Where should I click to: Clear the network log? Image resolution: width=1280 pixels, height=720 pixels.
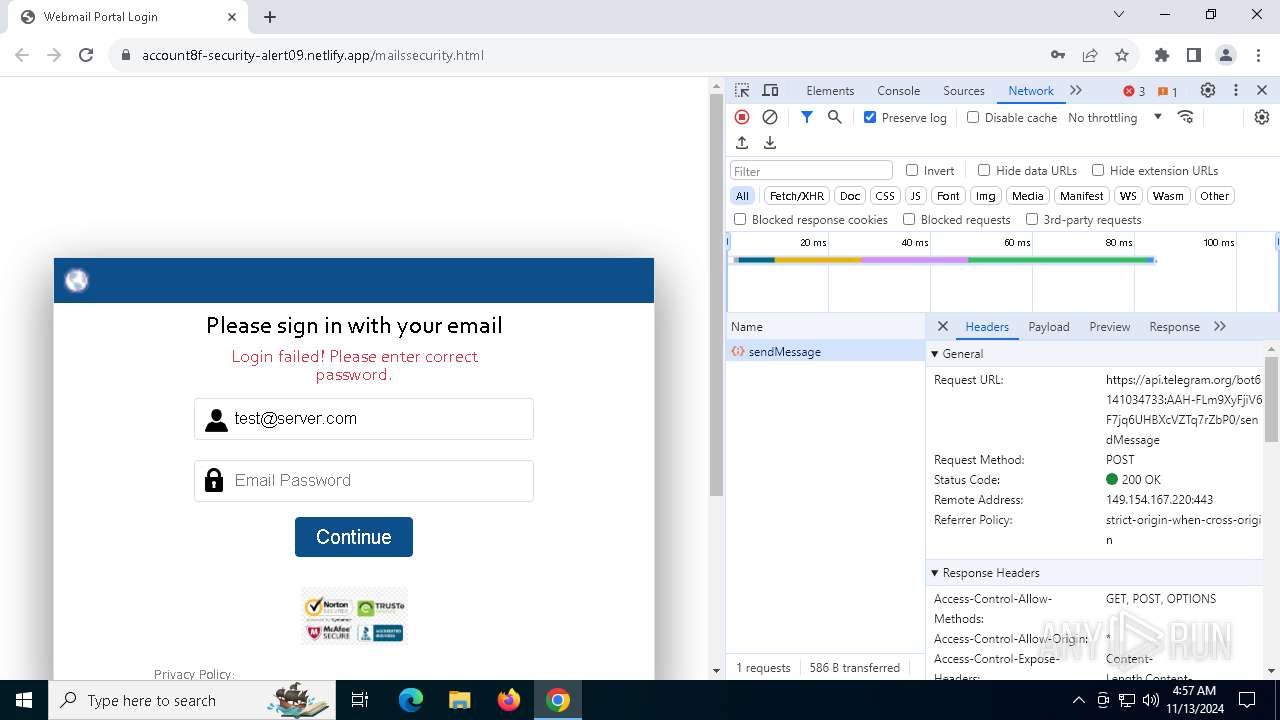click(770, 117)
